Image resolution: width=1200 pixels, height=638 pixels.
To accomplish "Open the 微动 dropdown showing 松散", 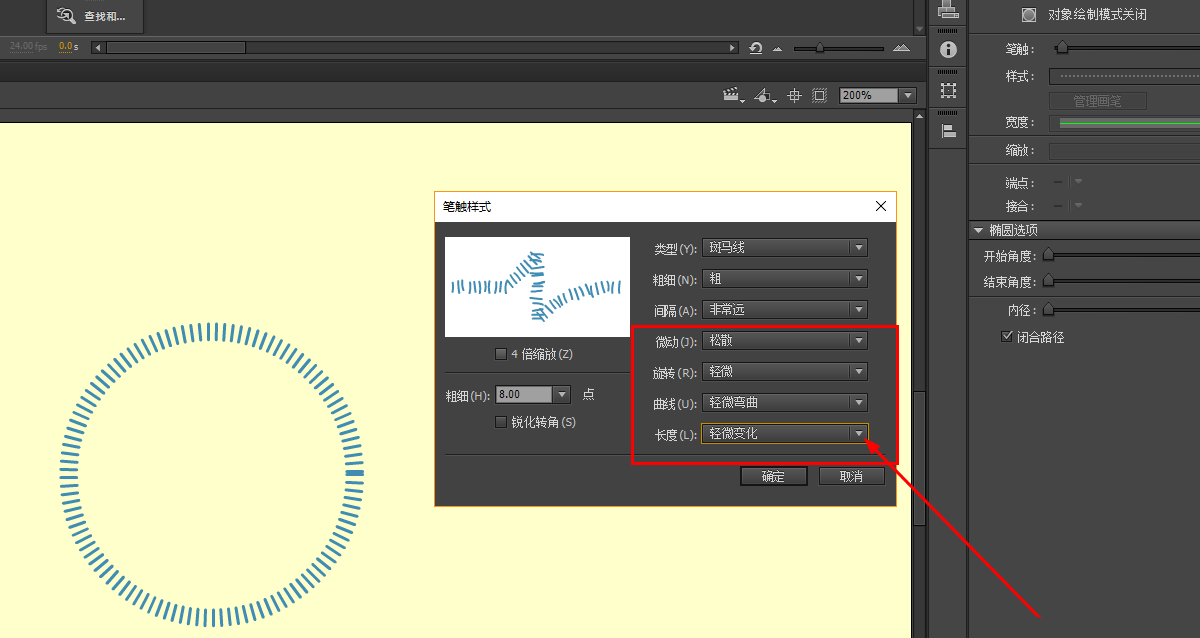I will (784, 340).
